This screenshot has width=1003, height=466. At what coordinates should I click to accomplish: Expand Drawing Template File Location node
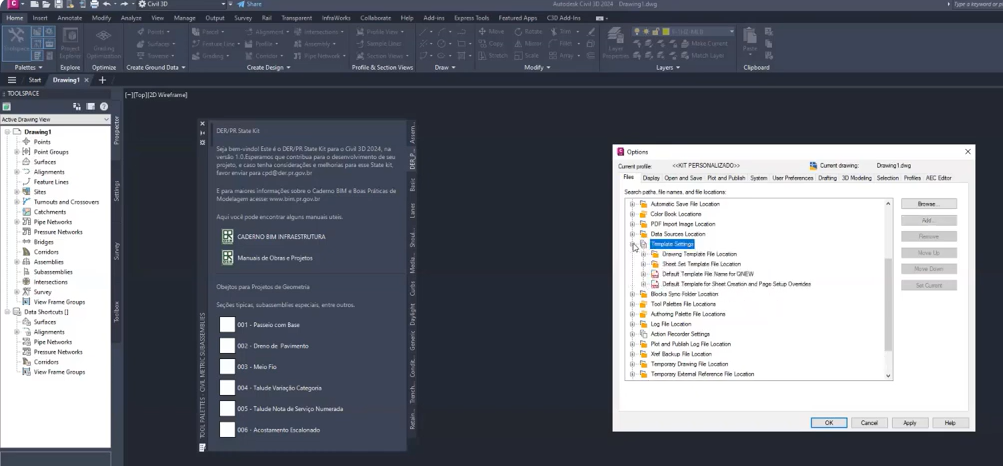tap(644, 254)
